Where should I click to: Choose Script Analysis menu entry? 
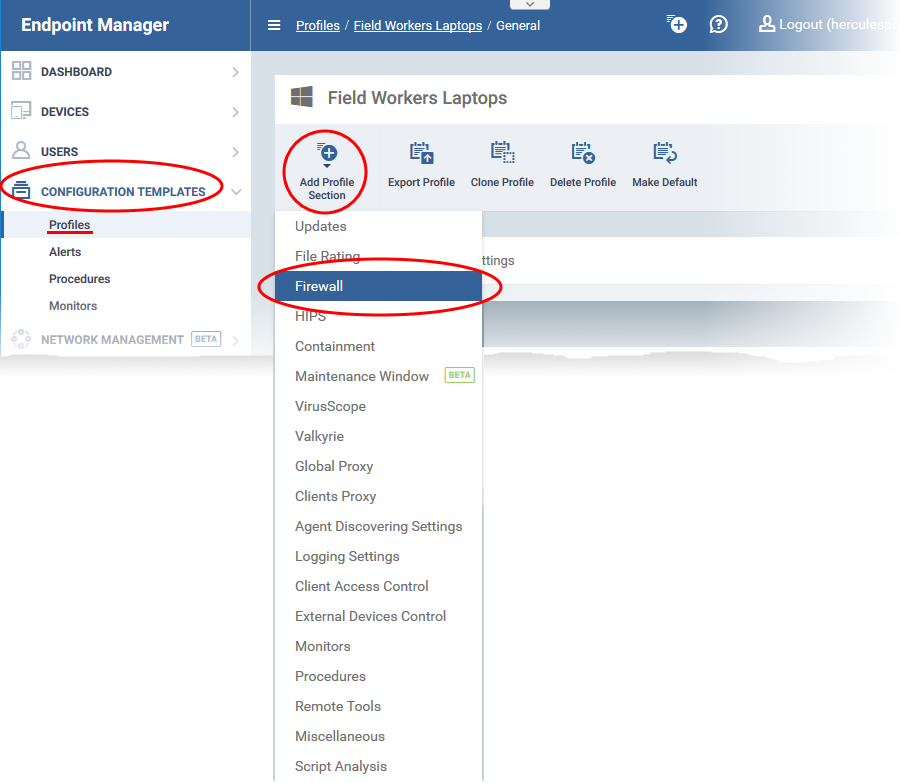(x=378, y=766)
